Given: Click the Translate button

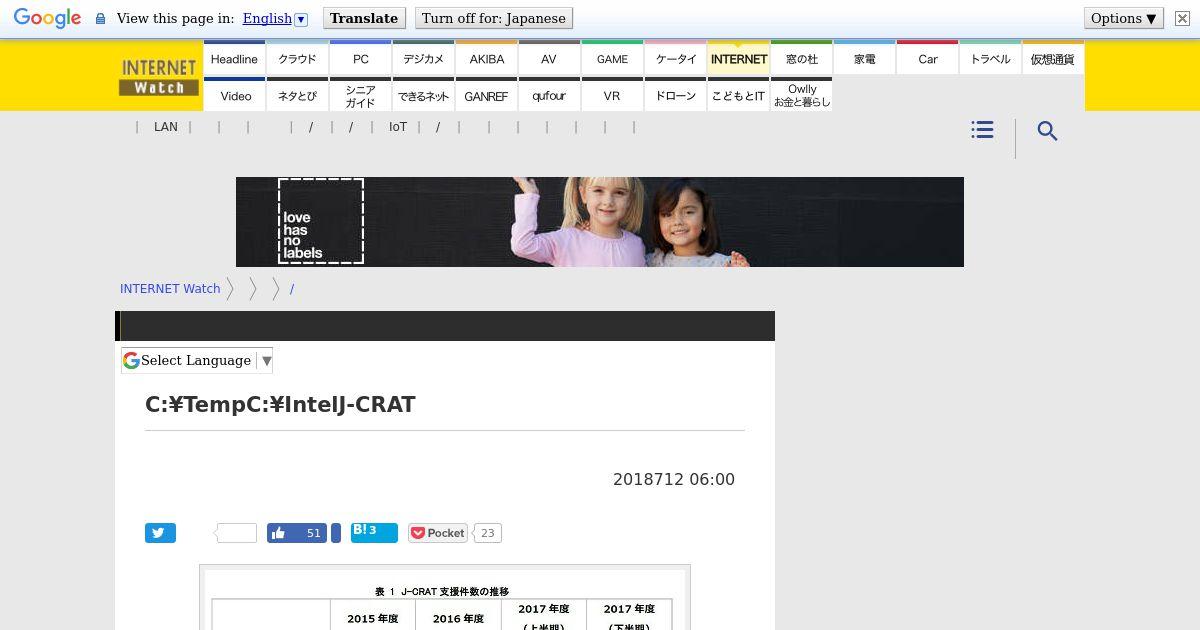Looking at the screenshot, I should pyautogui.click(x=364, y=18).
